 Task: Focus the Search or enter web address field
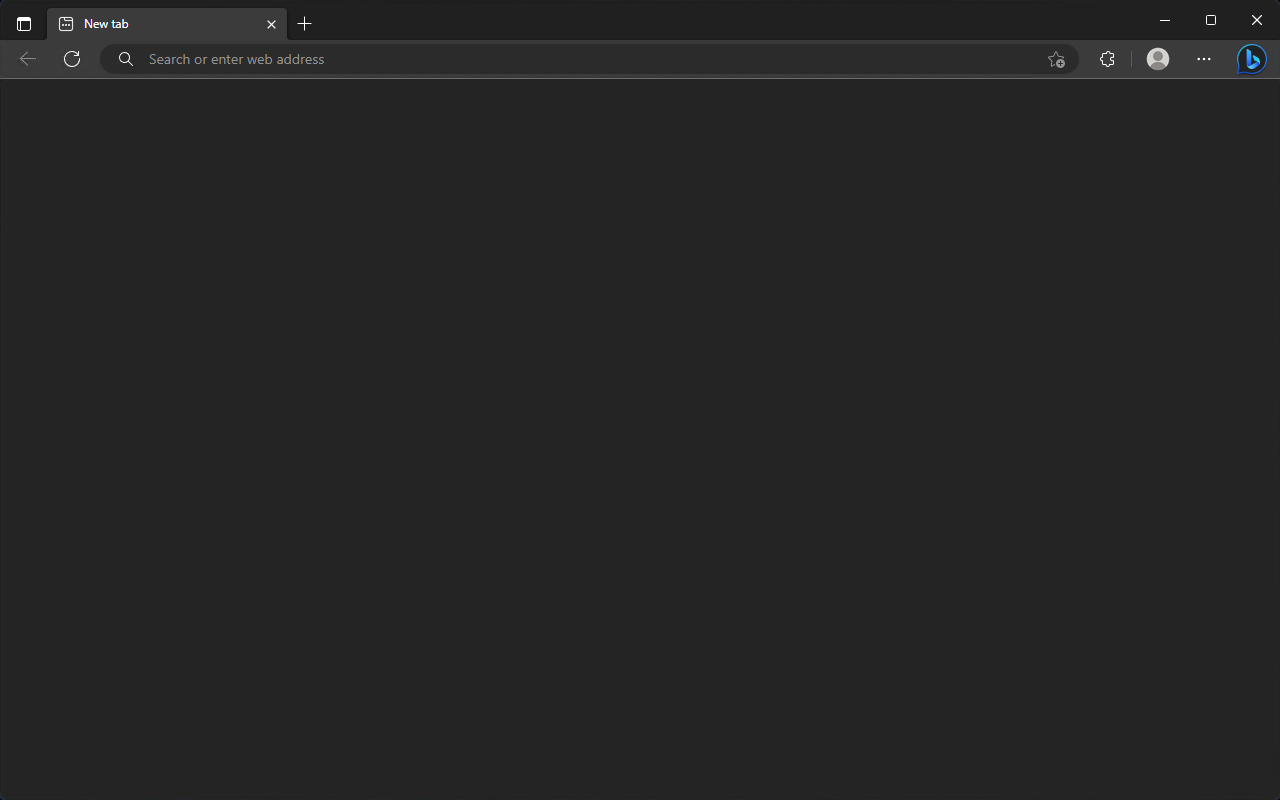point(590,59)
